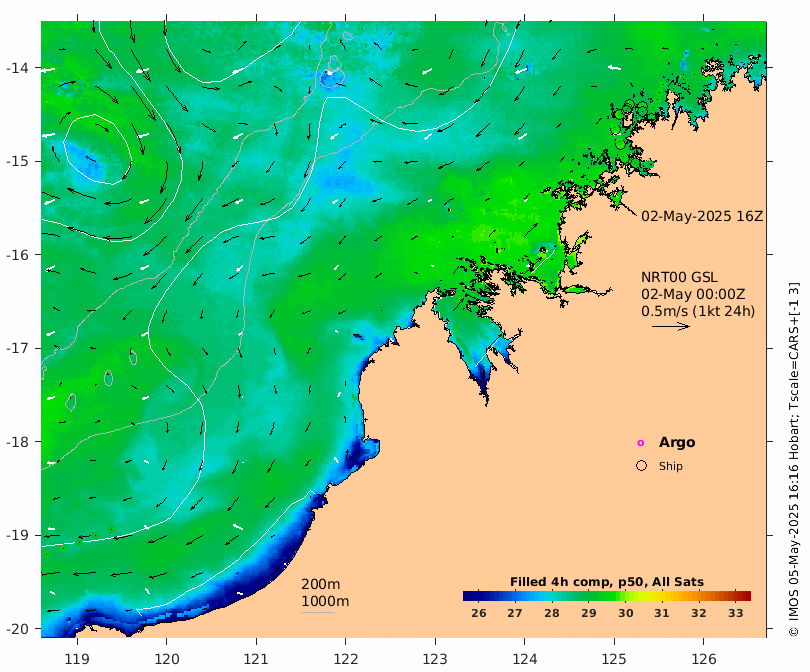Click the magenta Argo marker in legend
Screen dimensions: 810x672
click(x=641, y=443)
